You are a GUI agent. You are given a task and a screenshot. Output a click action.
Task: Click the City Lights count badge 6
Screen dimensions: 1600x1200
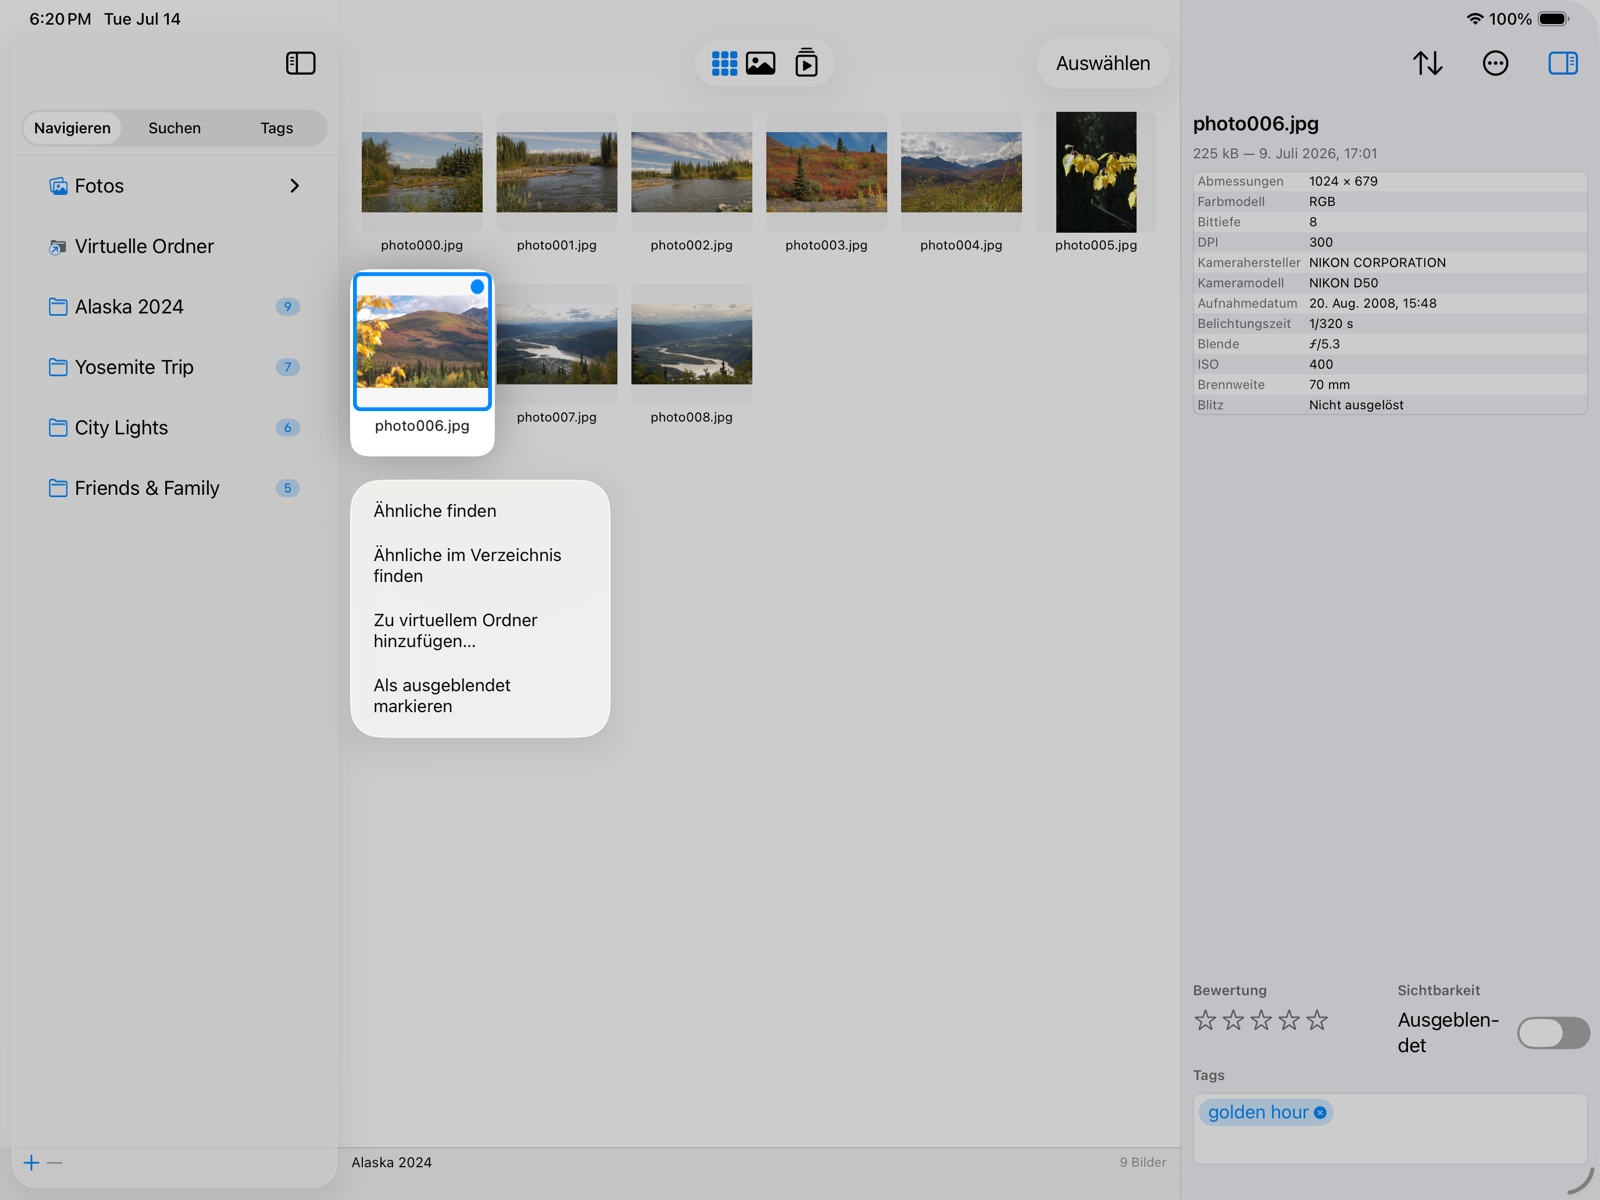click(x=287, y=428)
